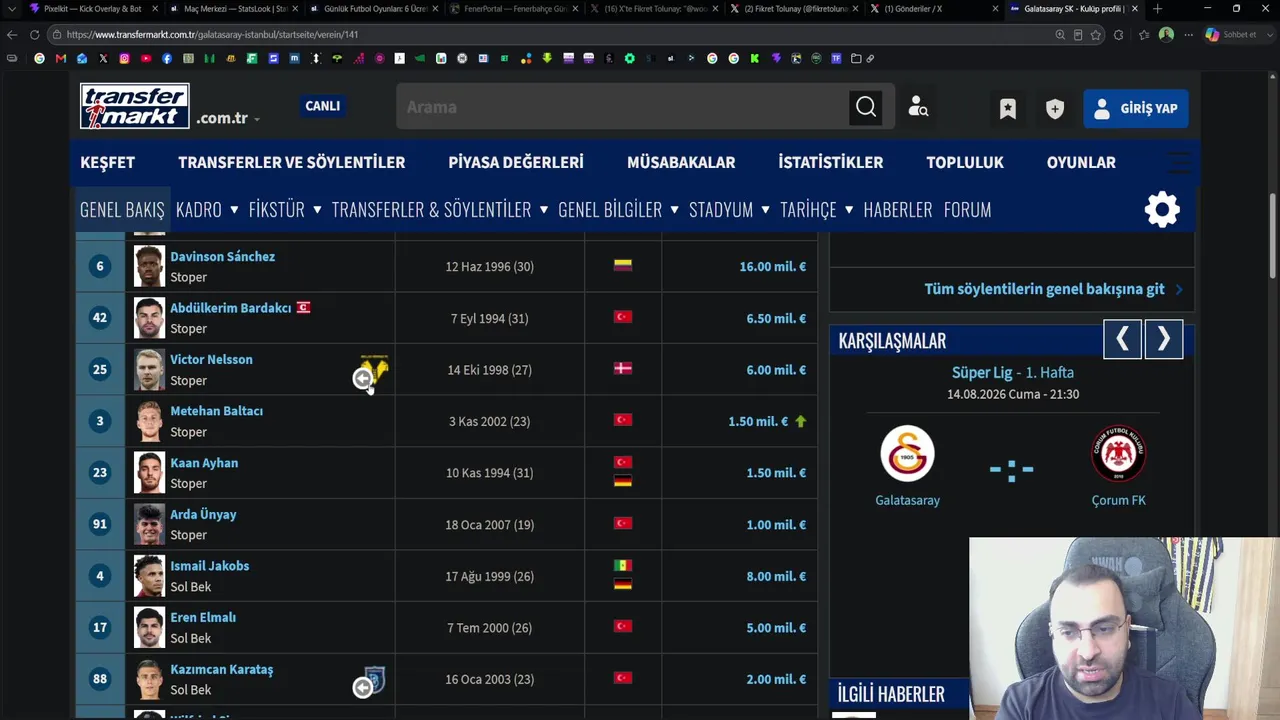The width and height of the screenshot is (1280, 720).
Task: Click Victor Nelsson's transfer club badge
Action: point(375,368)
